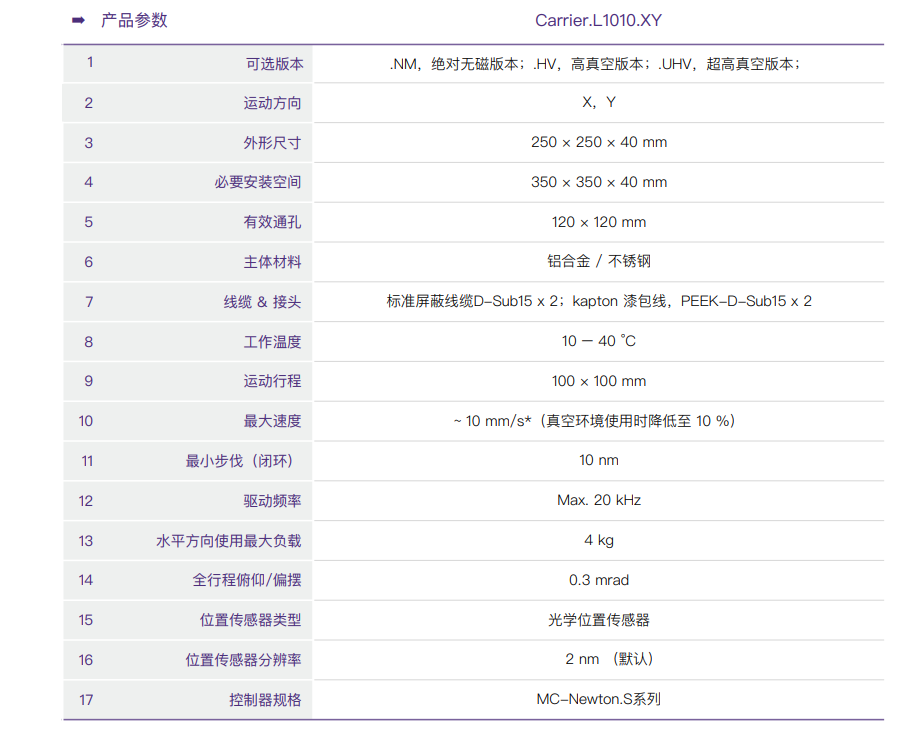Select the 100 × 100 mm travel value
Screen dimensions: 909x731
coord(598,381)
